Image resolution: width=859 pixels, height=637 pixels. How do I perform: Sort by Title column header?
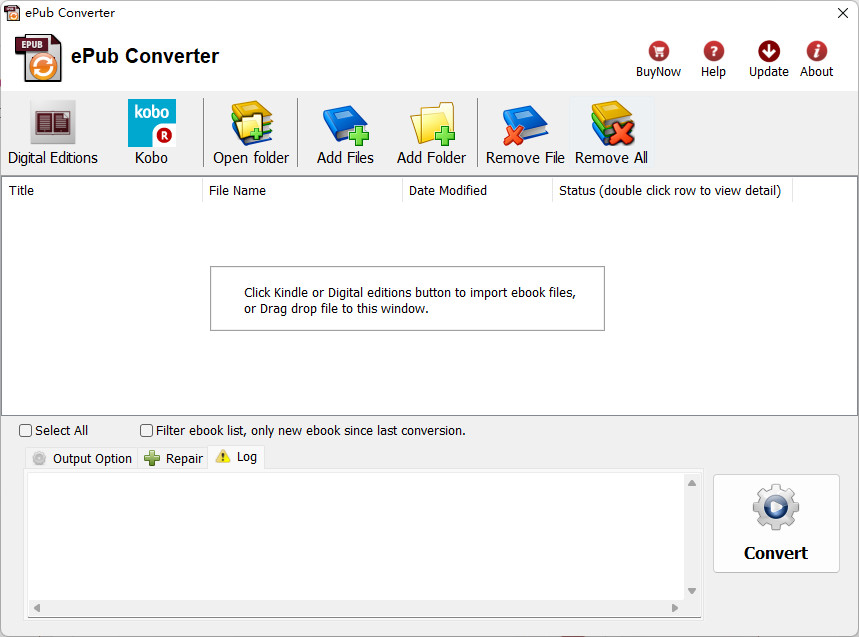pyautogui.click(x=102, y=191)
